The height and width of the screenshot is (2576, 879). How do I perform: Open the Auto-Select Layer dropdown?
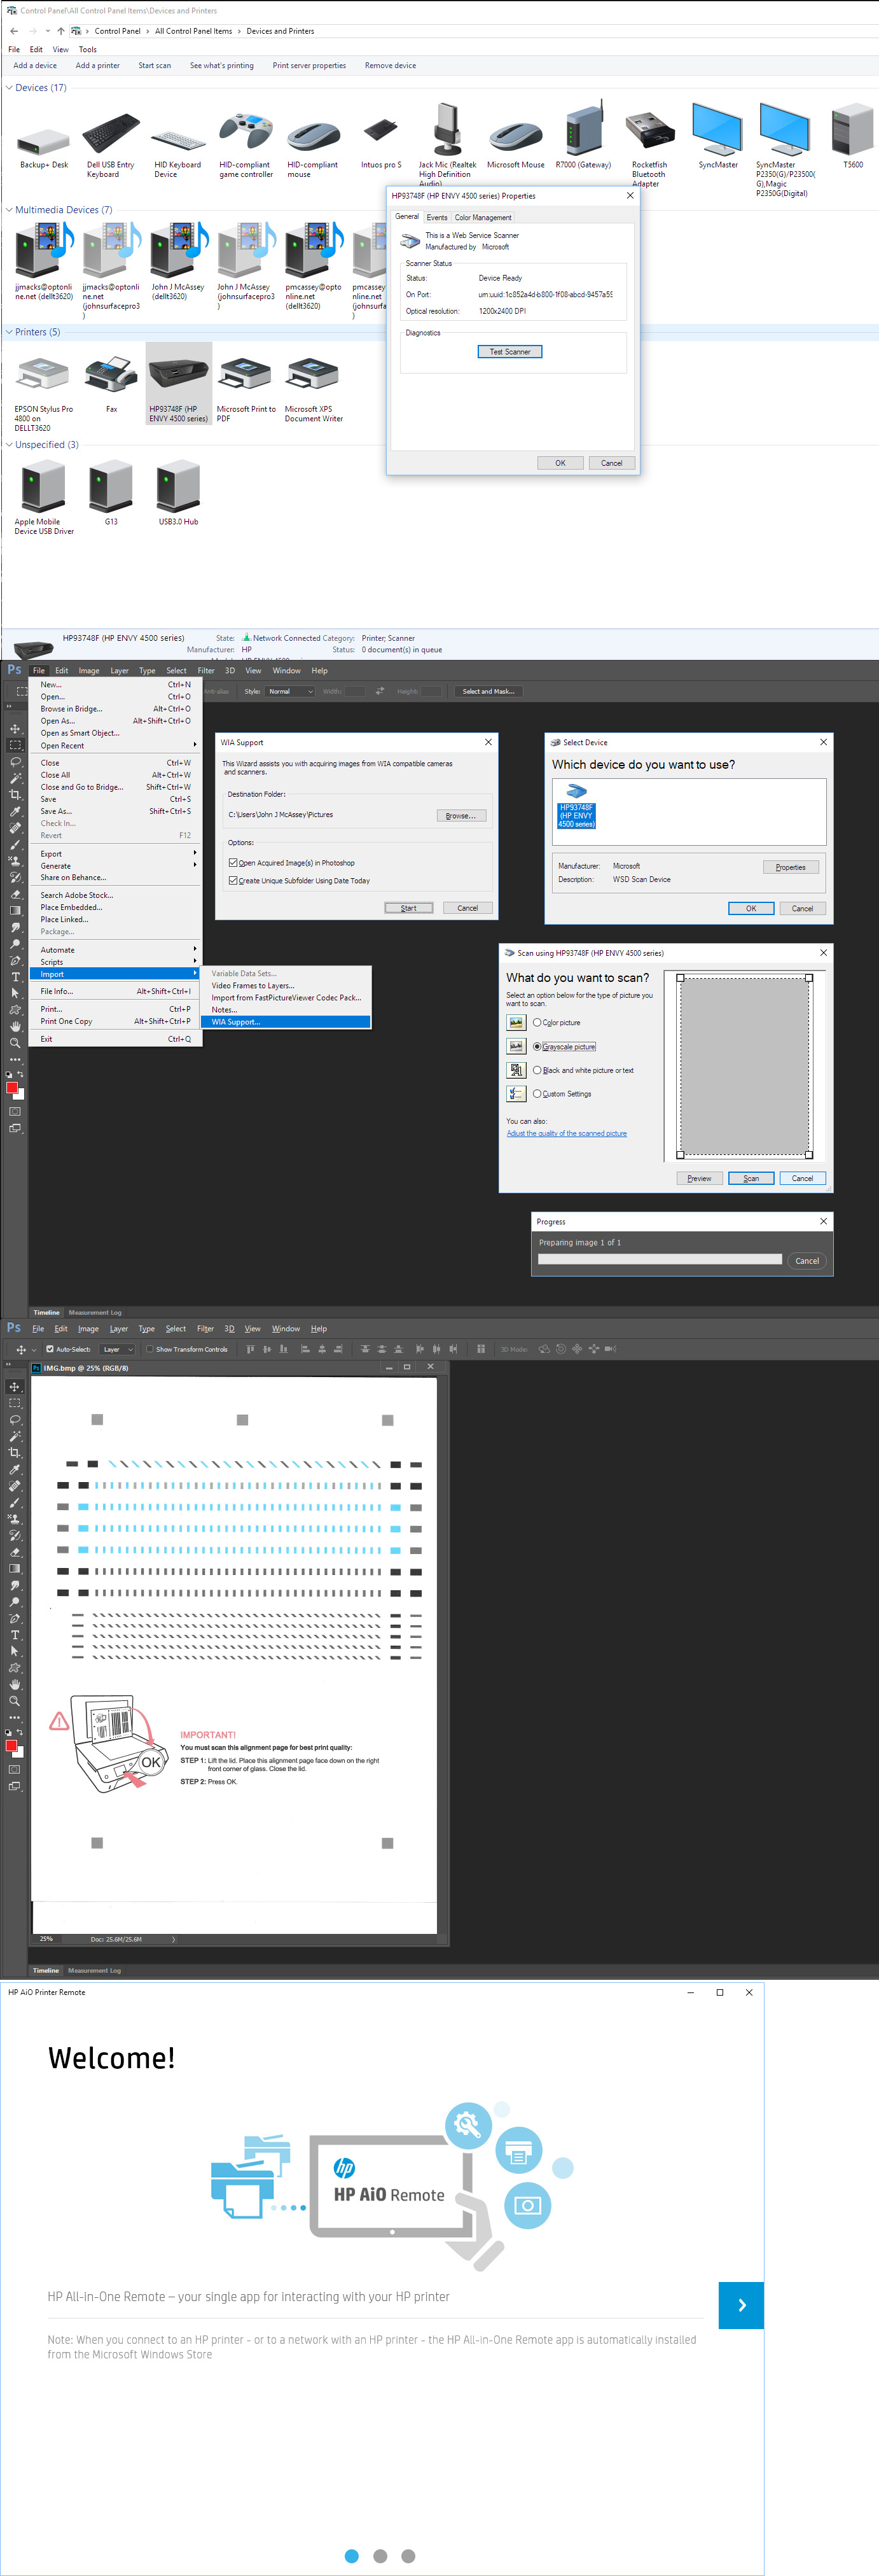point(117,1349)
